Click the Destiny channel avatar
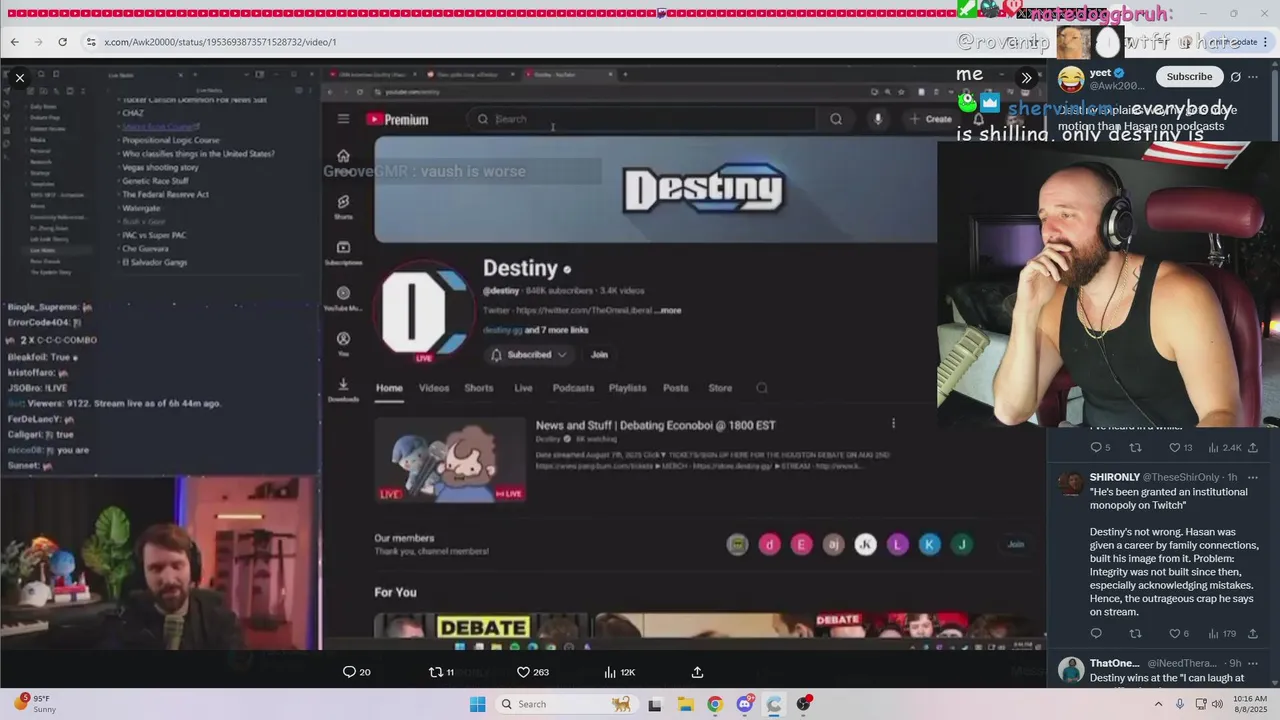Screen dimensions: 1280x720 click(423, 311)
